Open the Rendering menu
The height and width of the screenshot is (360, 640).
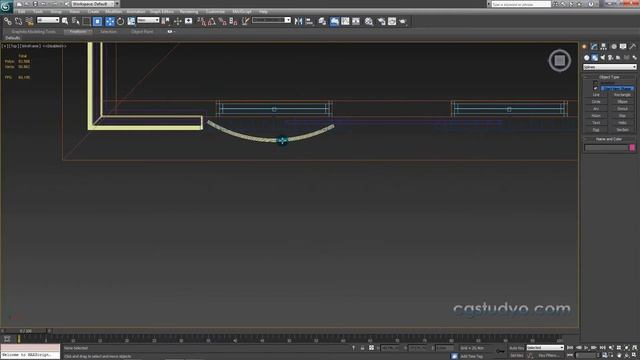point(189,12)
